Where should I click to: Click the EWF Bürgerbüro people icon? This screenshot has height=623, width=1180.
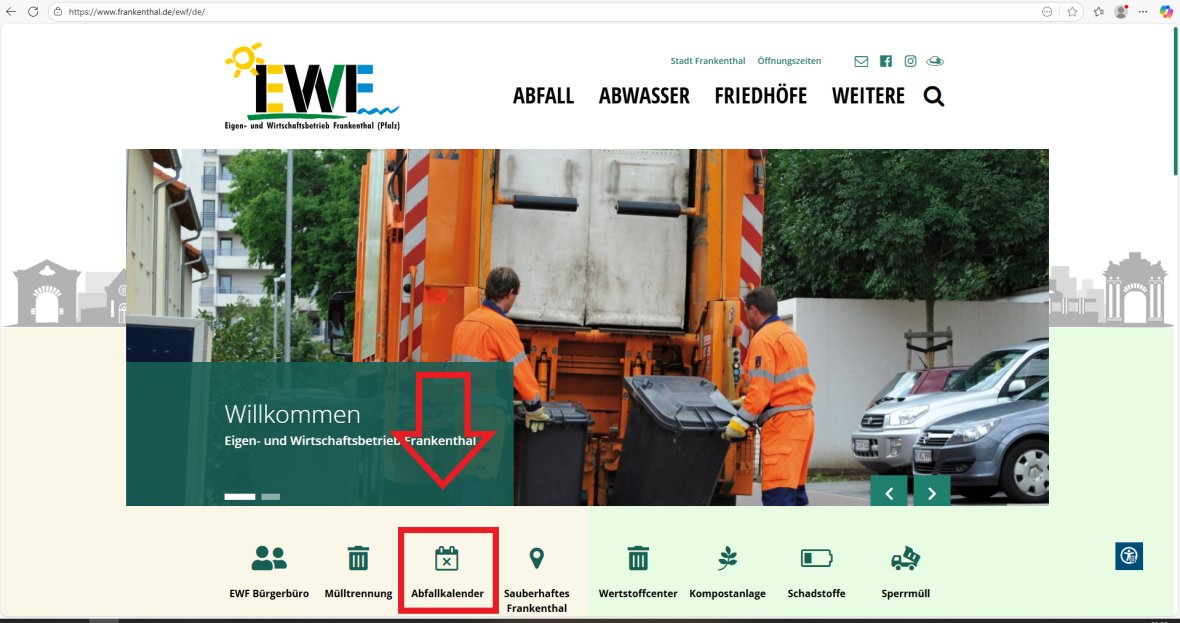(x=268, y=558)
